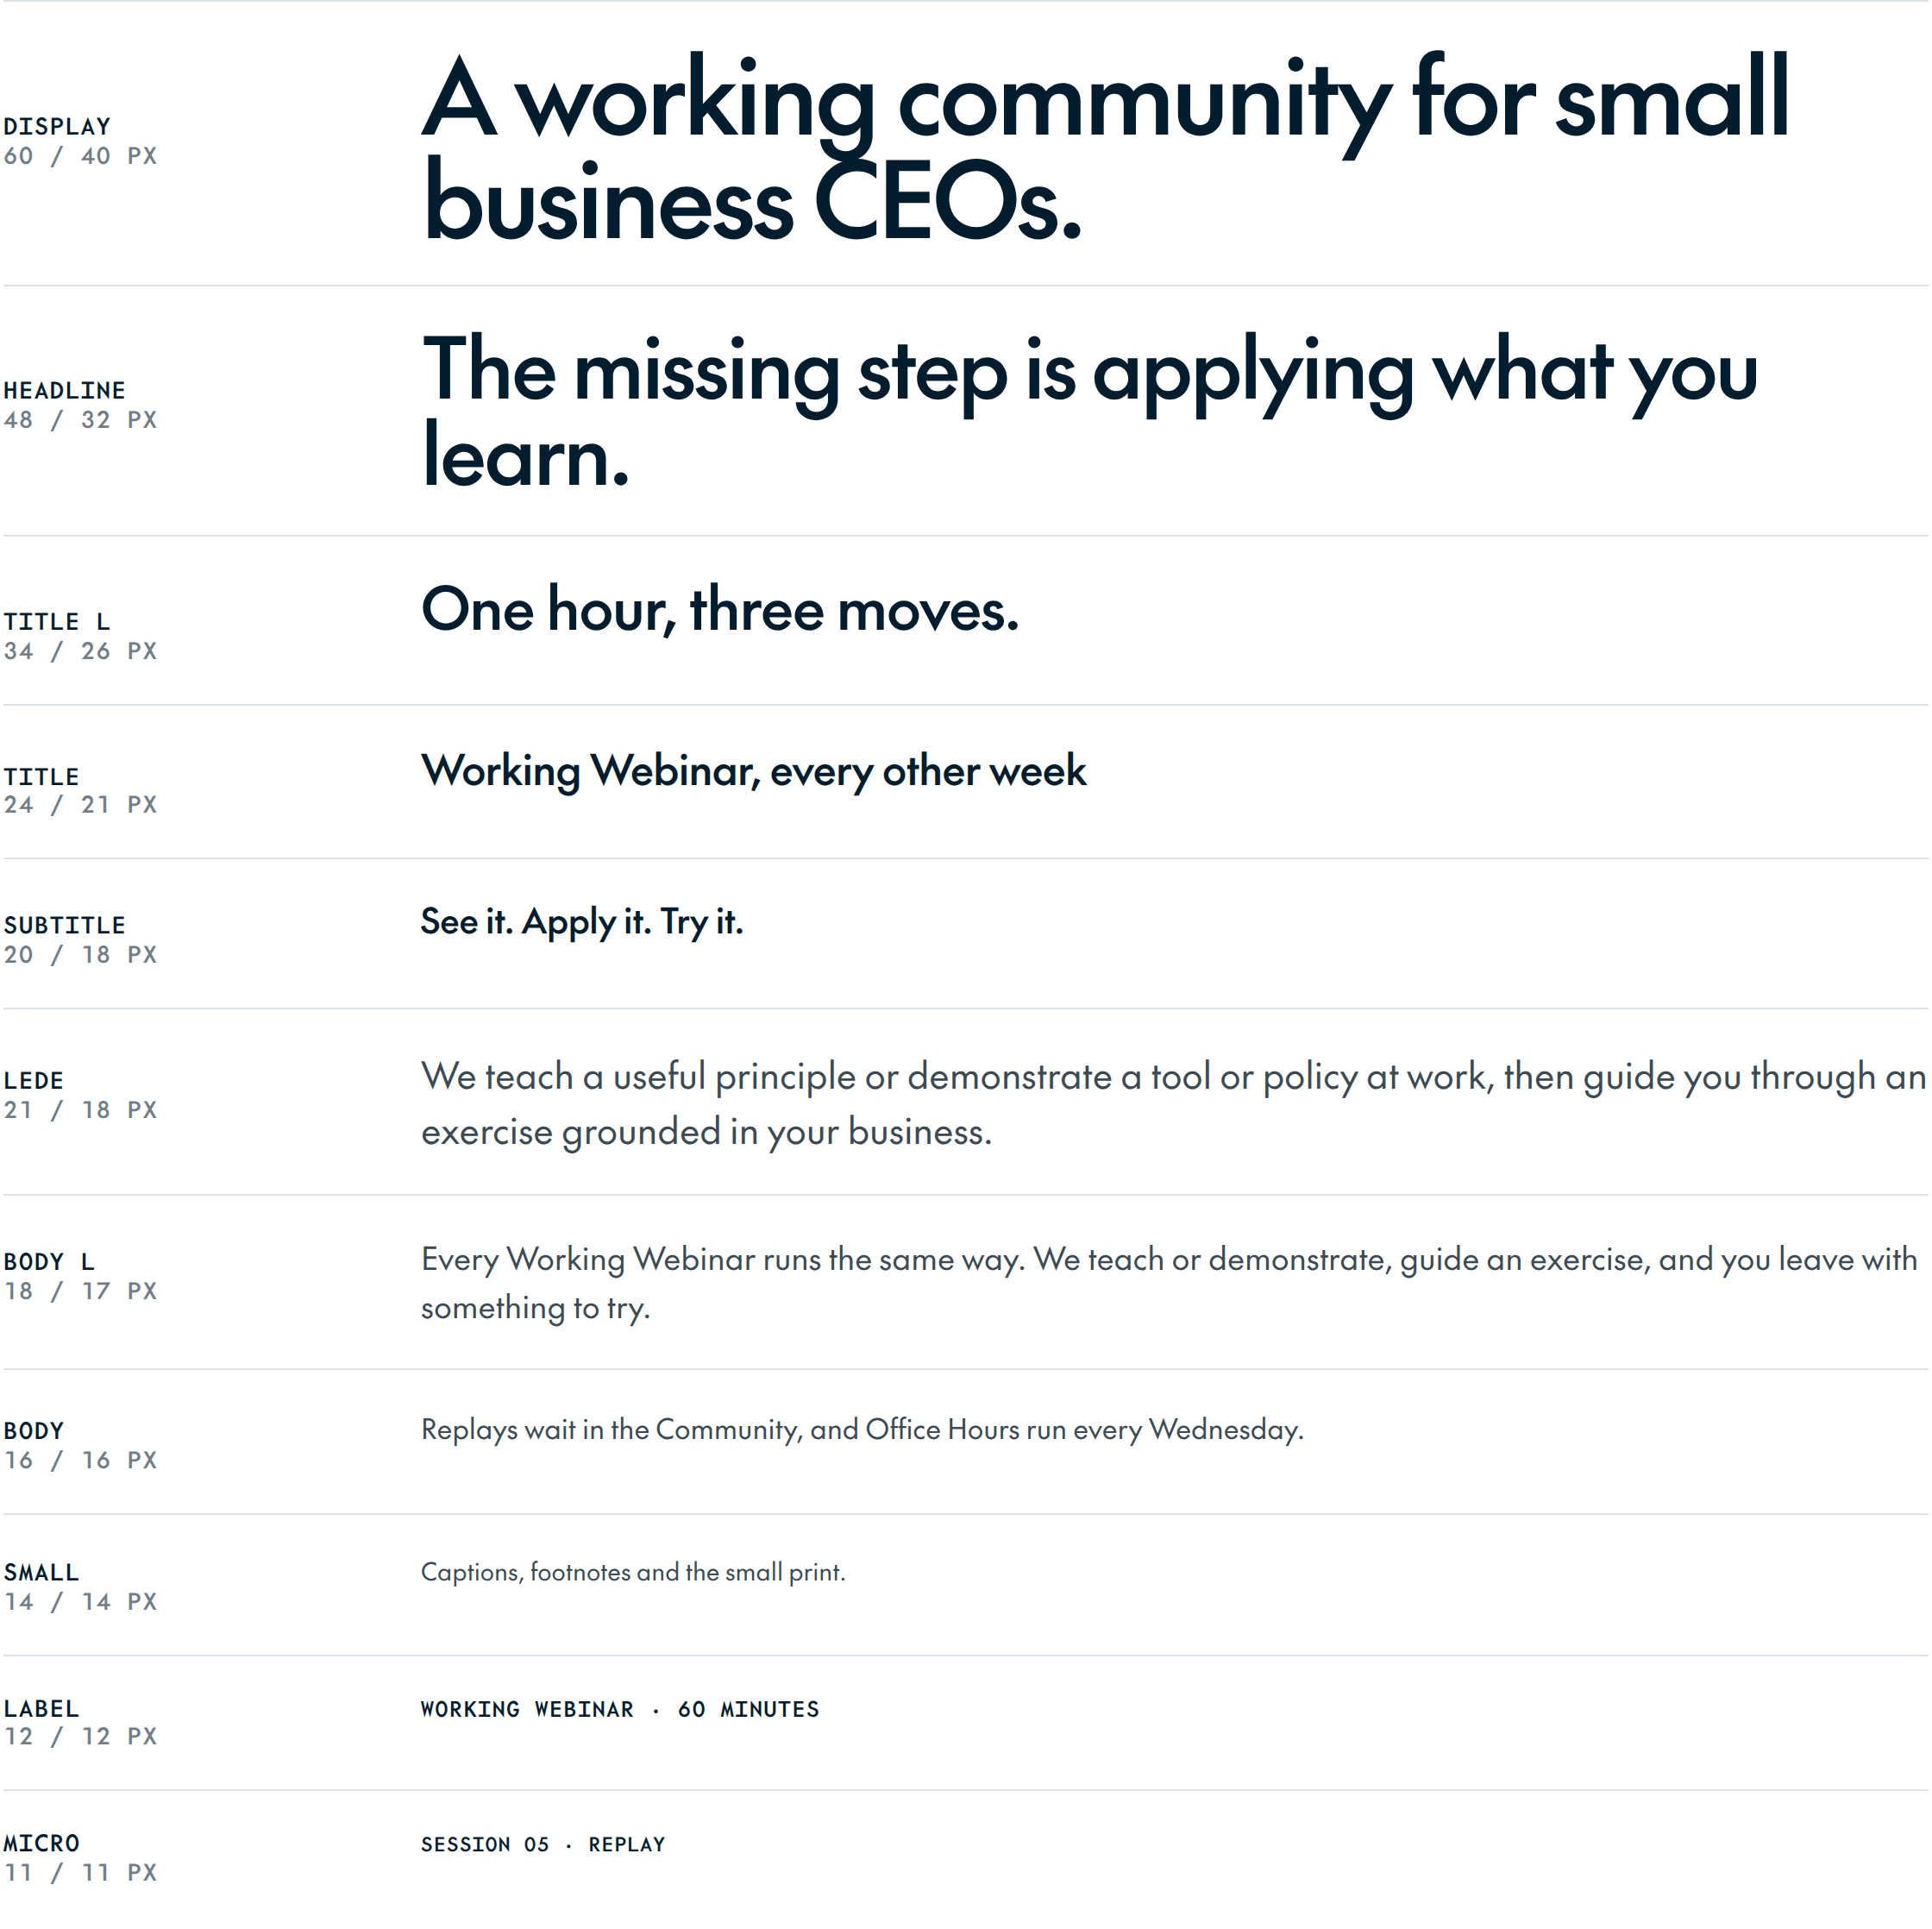
Task: Select the SMALL style label
Action: (41, 1573)
